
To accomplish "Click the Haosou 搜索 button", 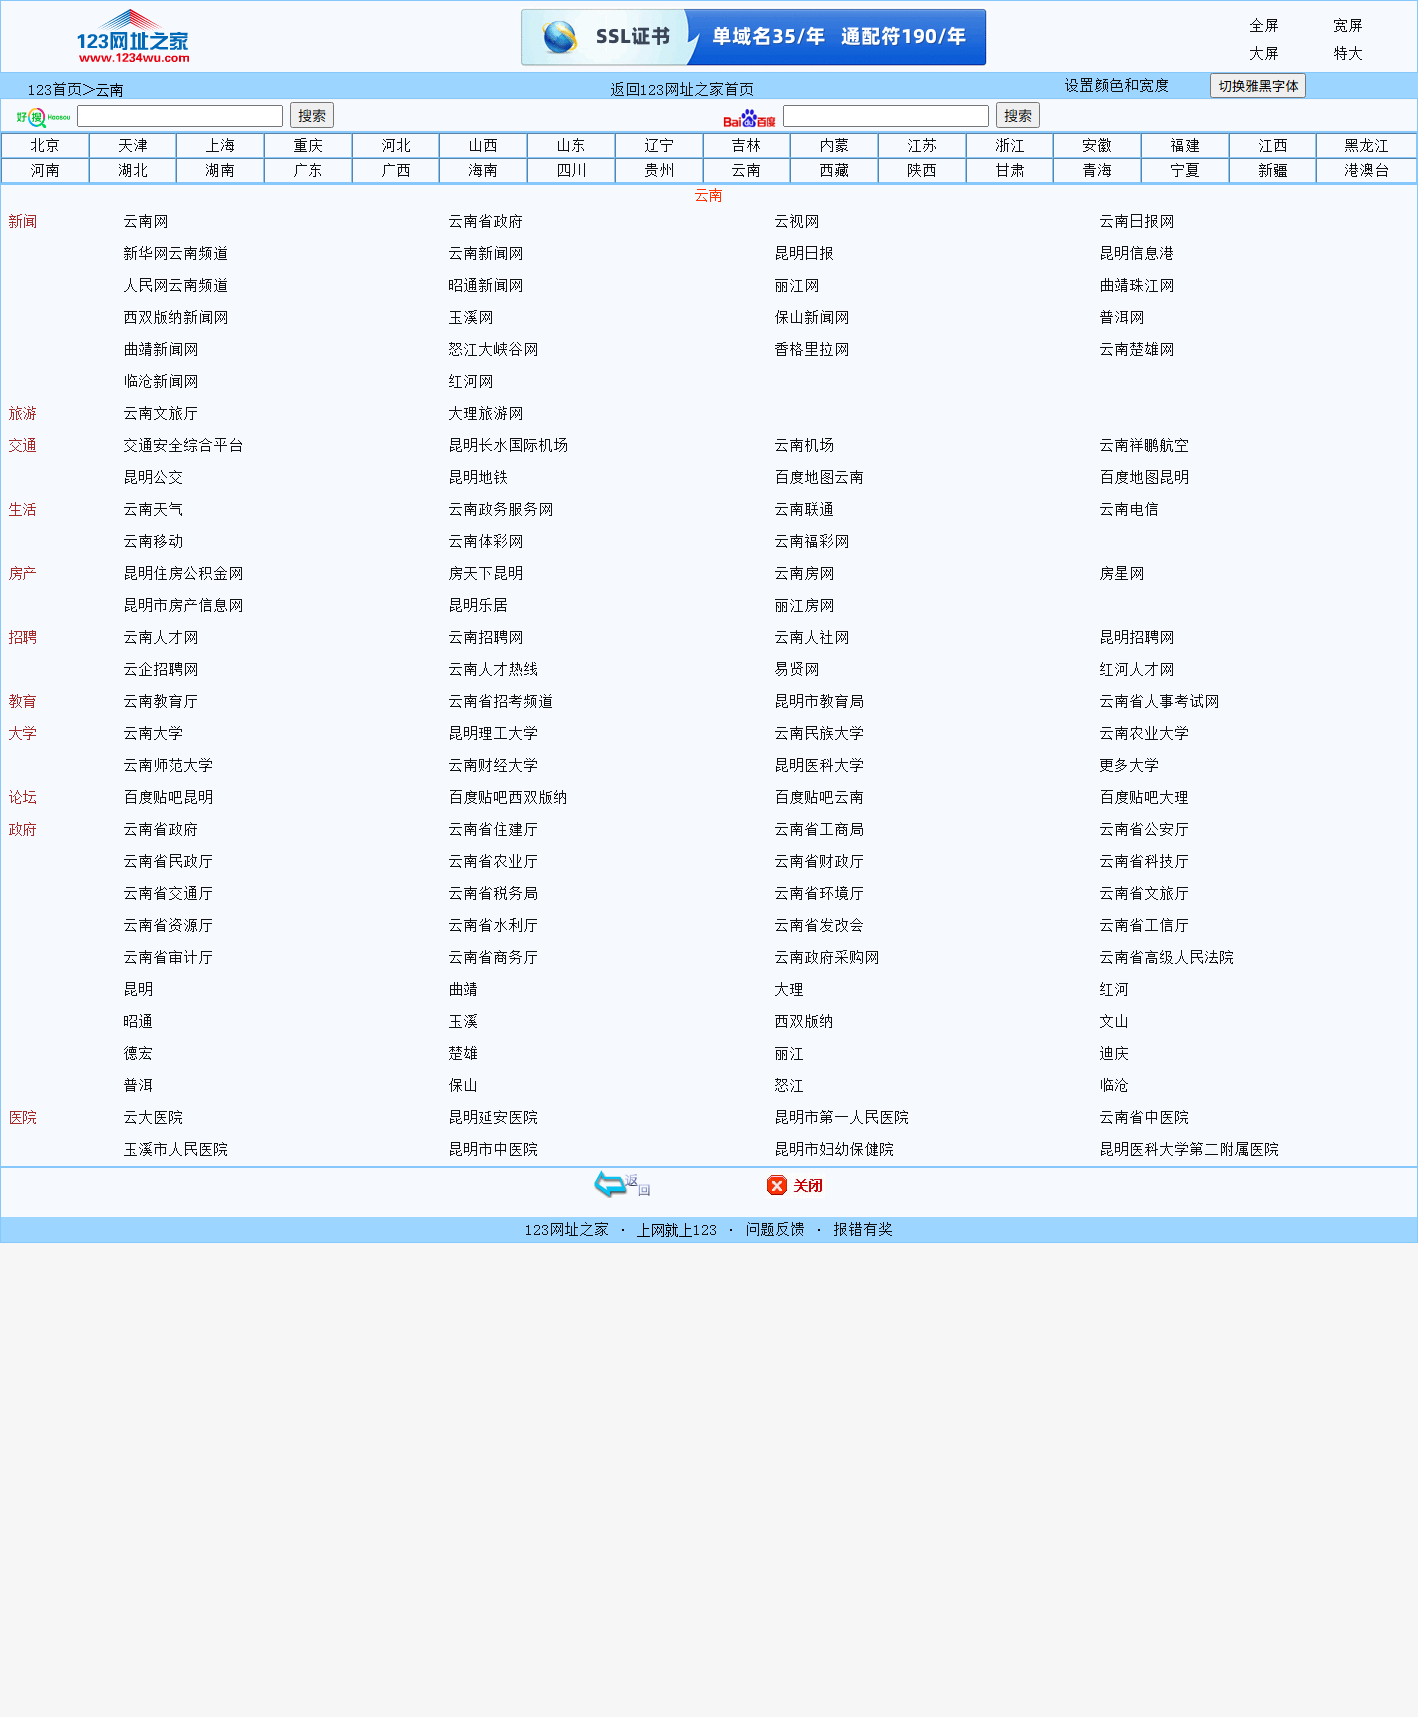I will [312, 116].
